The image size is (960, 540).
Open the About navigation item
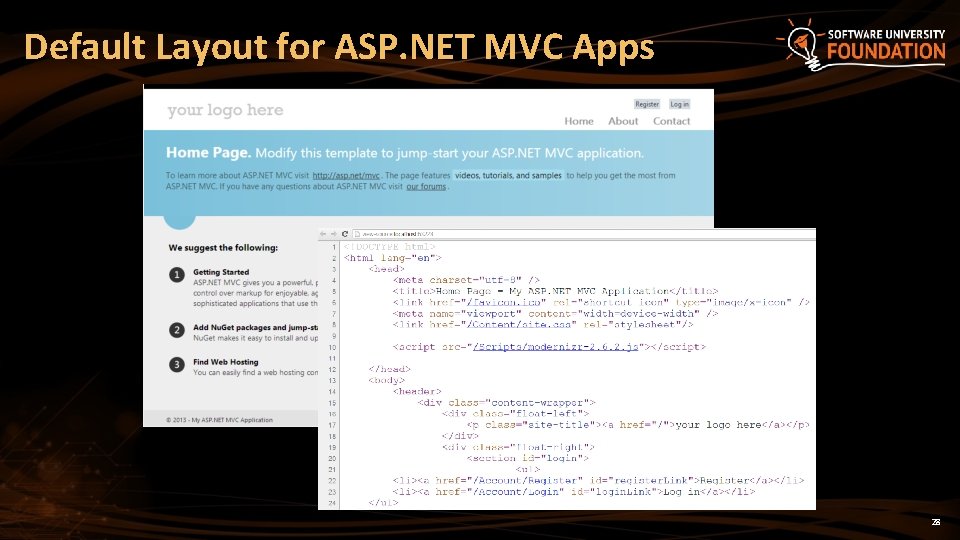(x=623, y=121)
